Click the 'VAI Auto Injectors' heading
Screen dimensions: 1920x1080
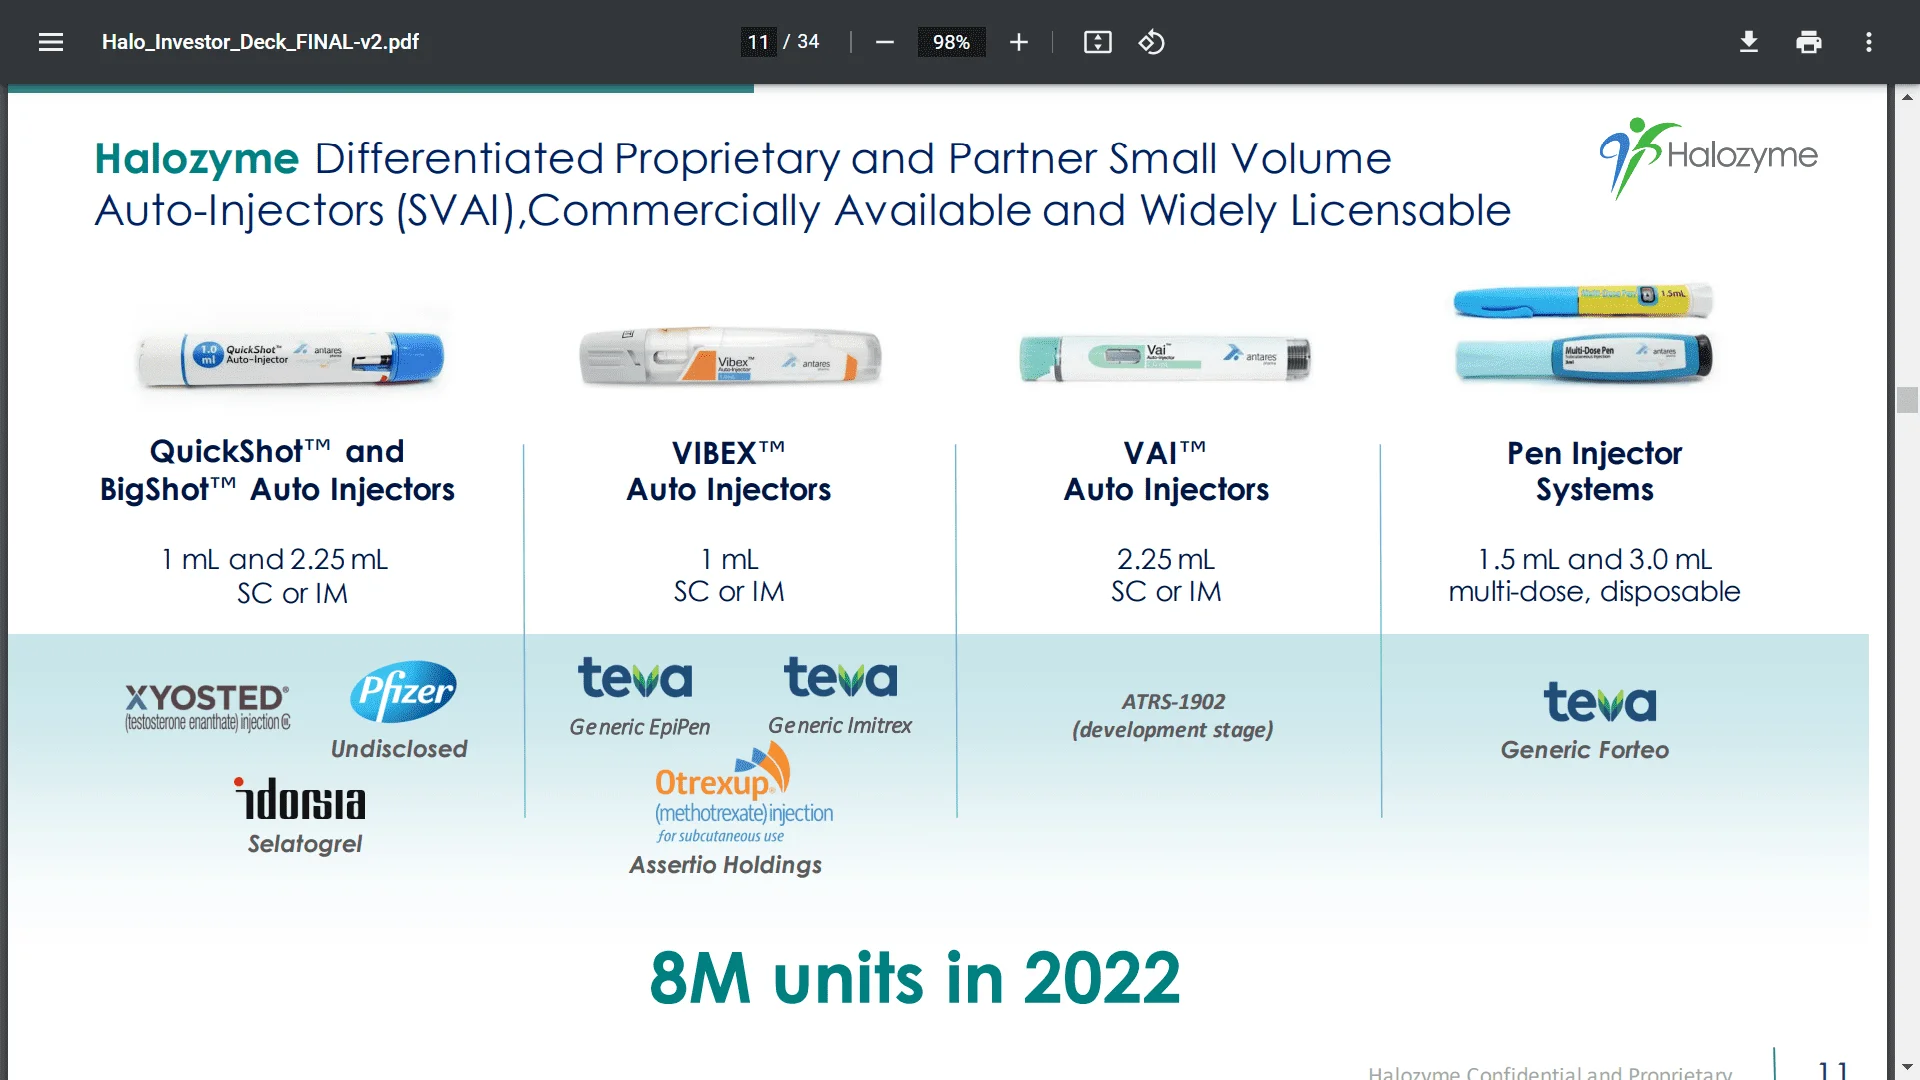[x=1166, y=471]
